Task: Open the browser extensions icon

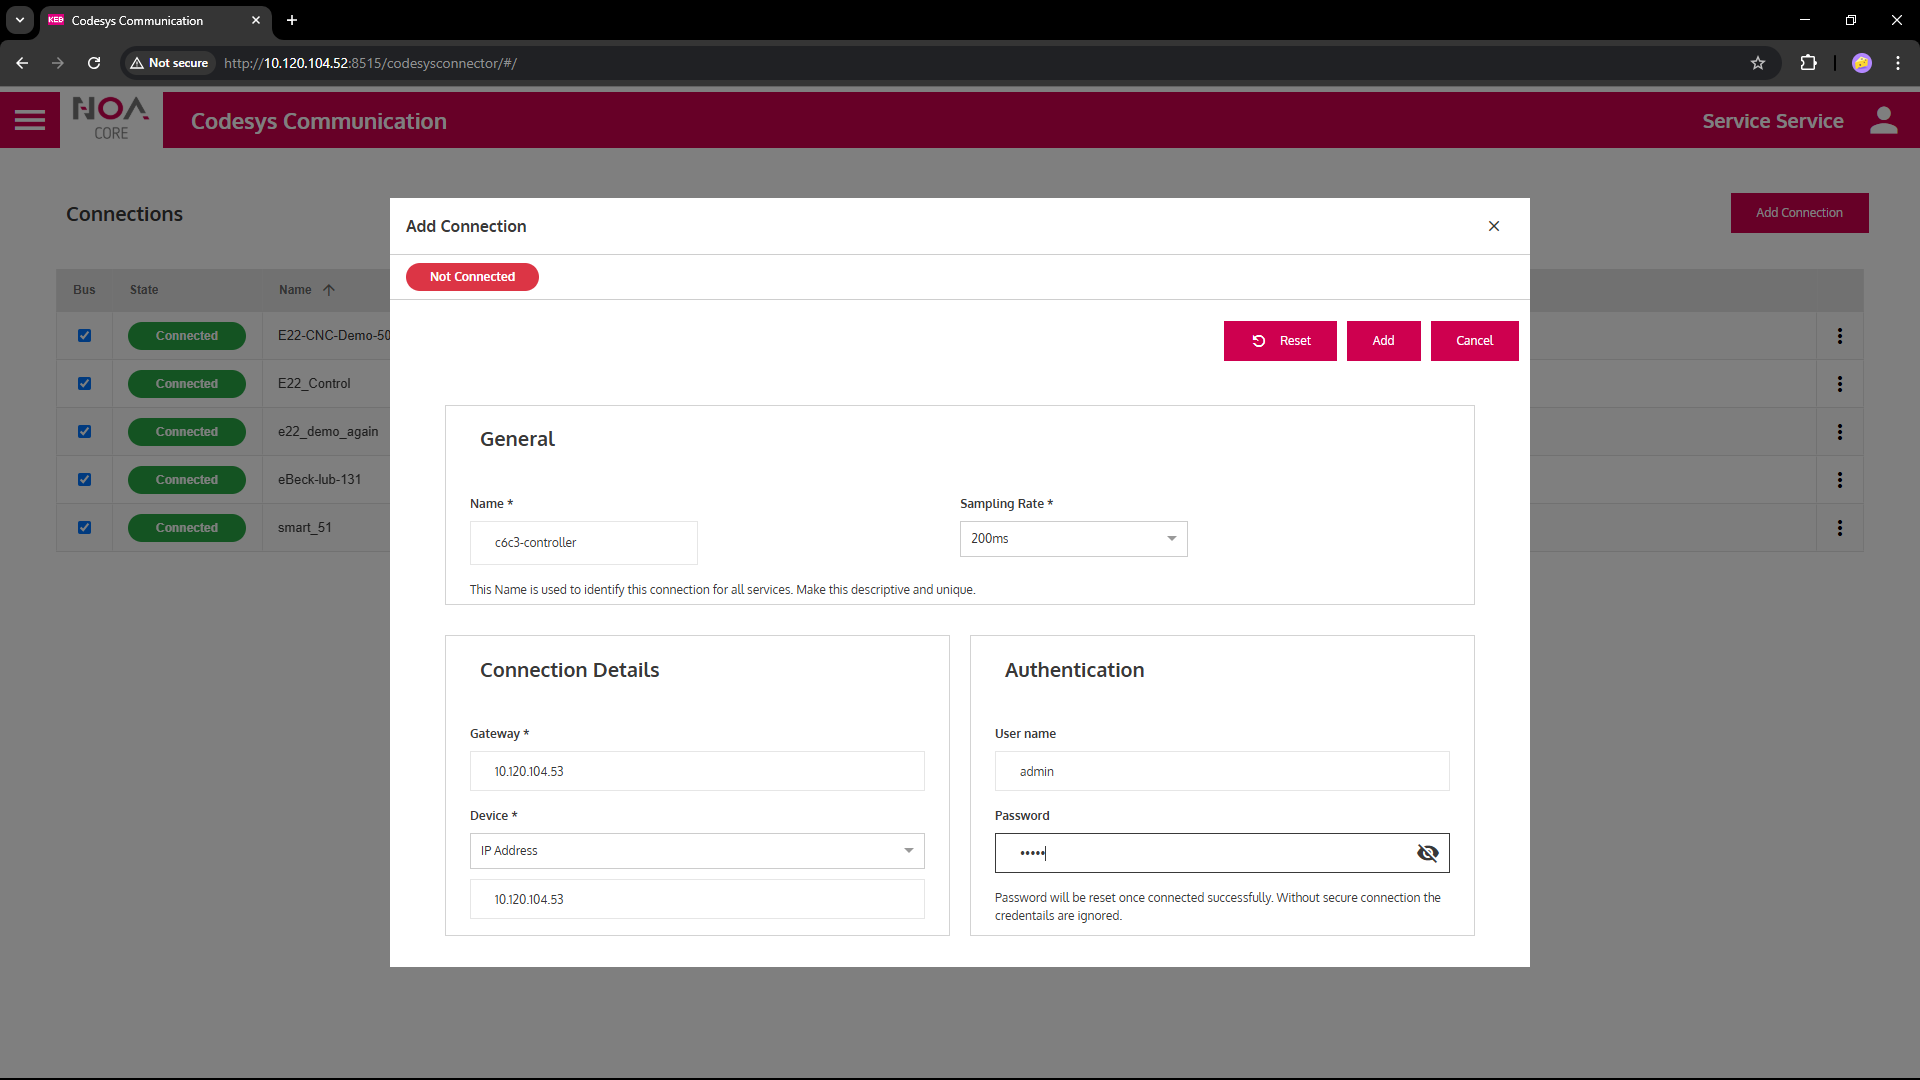Action: 1808,63
